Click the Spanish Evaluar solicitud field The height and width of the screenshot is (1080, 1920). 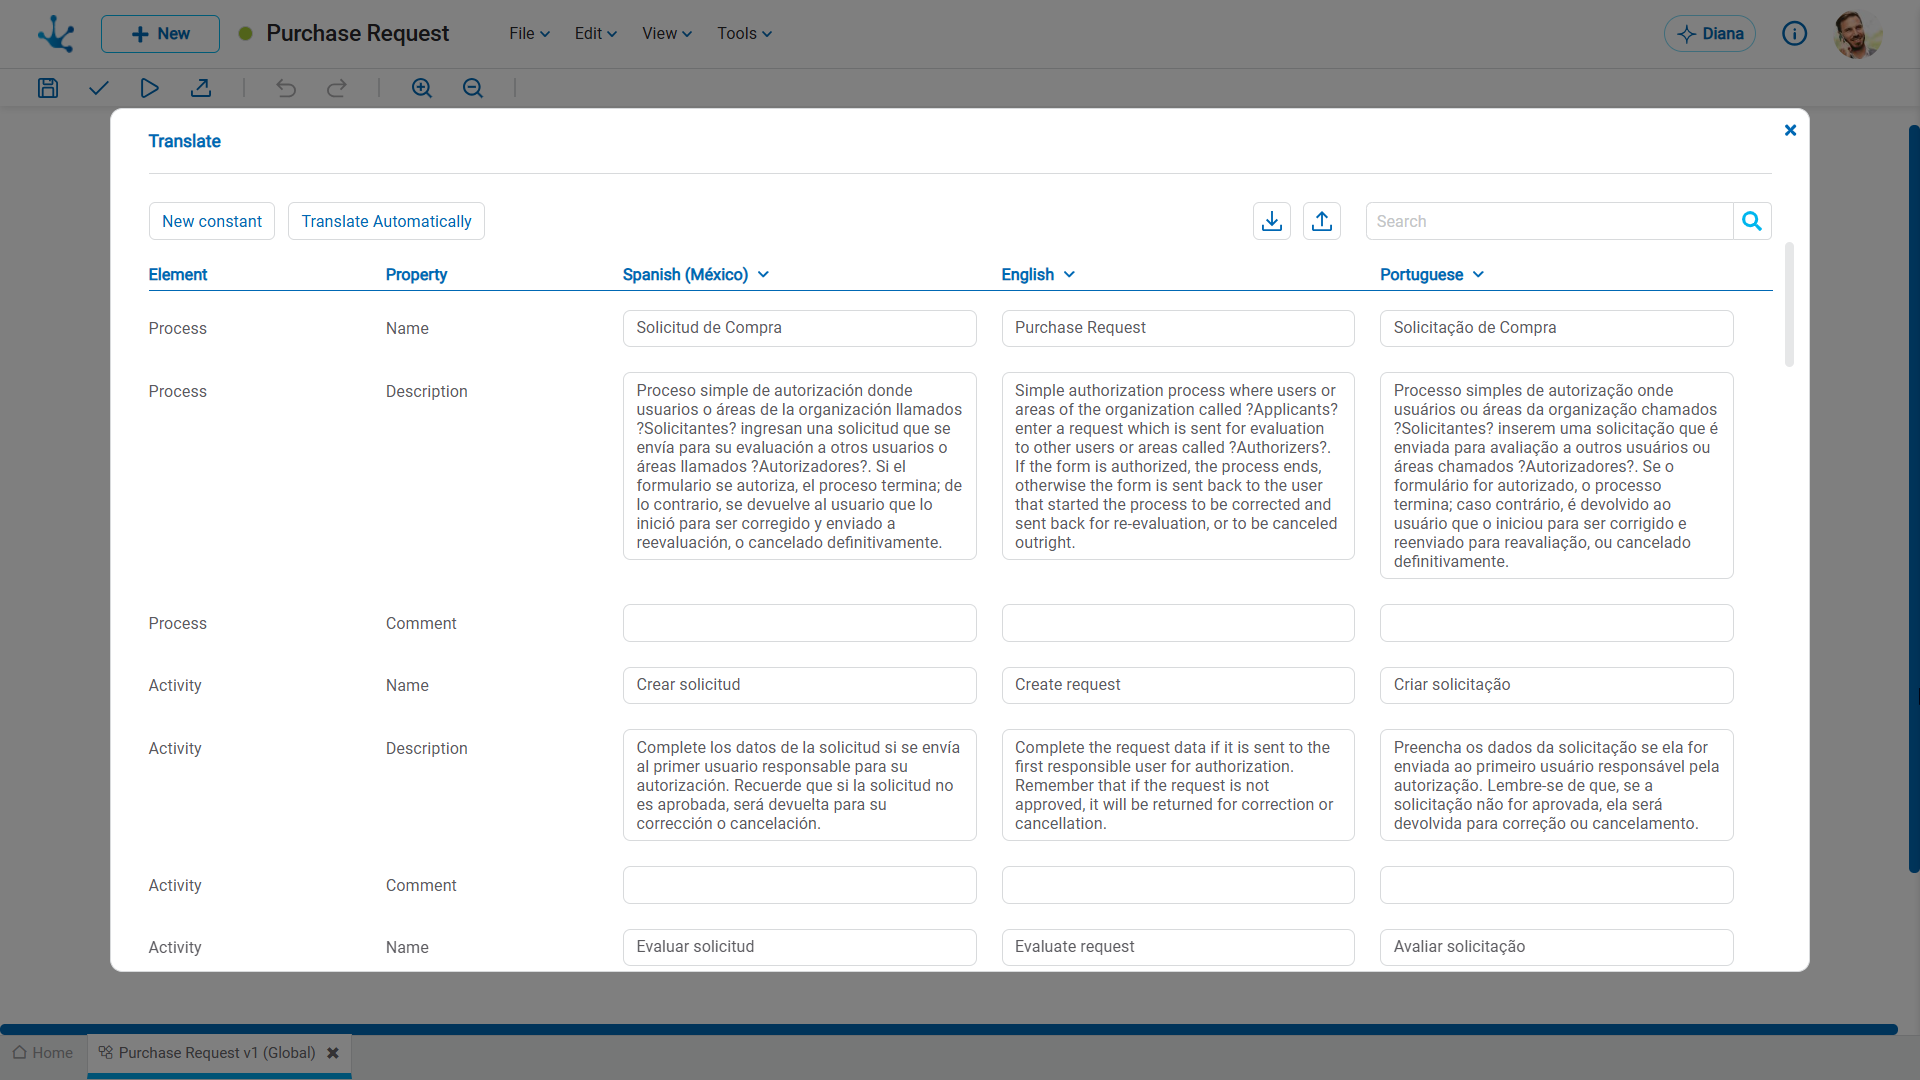pyautogui.click(x=799, y=947)
